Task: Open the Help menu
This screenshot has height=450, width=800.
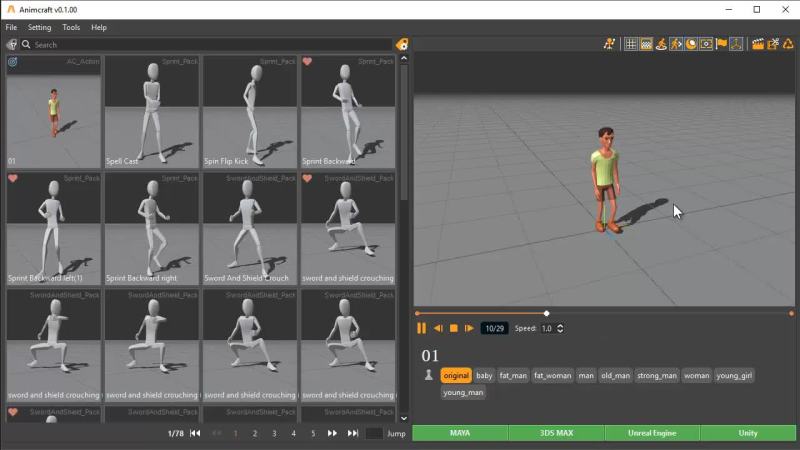Action: (98, 27)
